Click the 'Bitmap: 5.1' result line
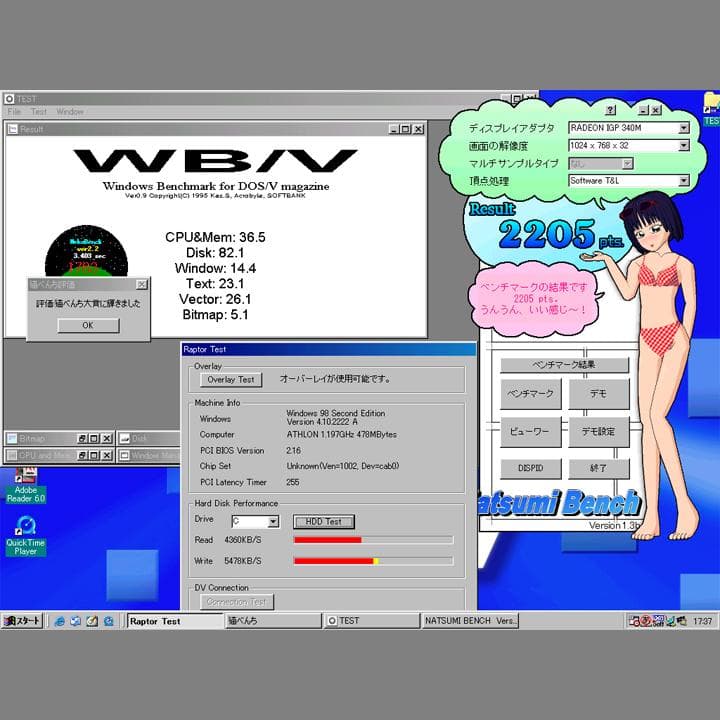 (x=215, y=315)
